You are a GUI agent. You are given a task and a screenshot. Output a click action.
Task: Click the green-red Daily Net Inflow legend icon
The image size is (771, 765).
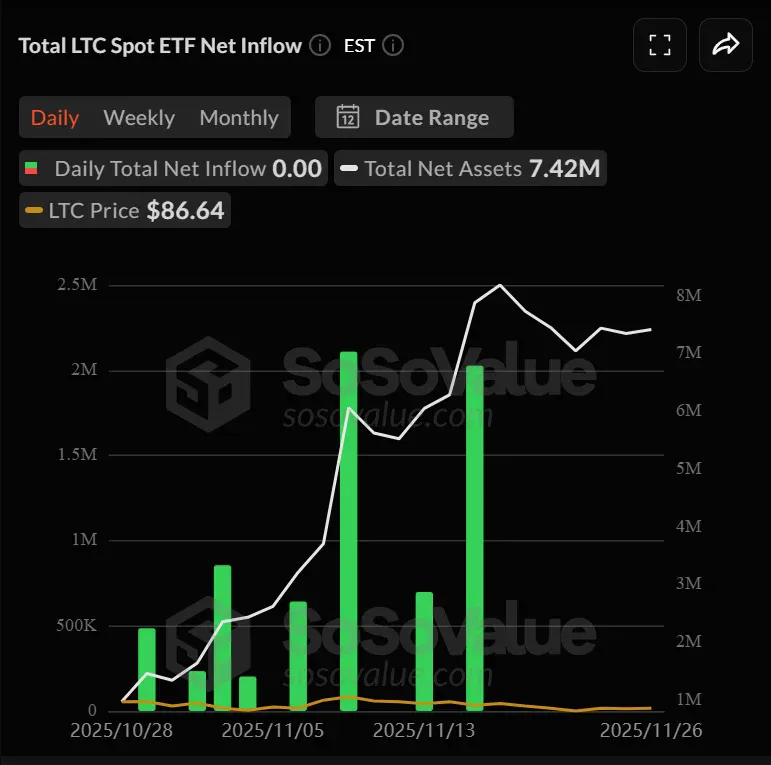(x=33, y=169)
